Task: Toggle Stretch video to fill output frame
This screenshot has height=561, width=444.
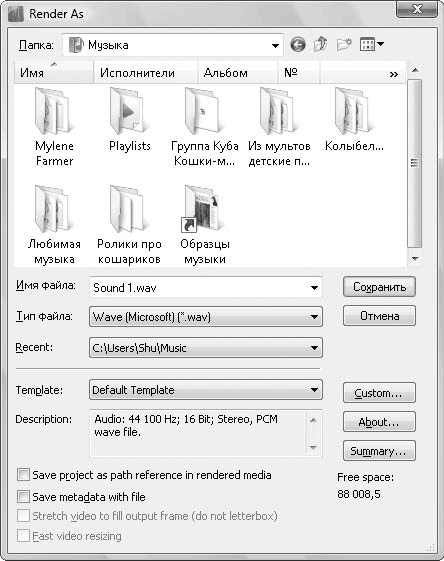Action: tap(23, 516)
